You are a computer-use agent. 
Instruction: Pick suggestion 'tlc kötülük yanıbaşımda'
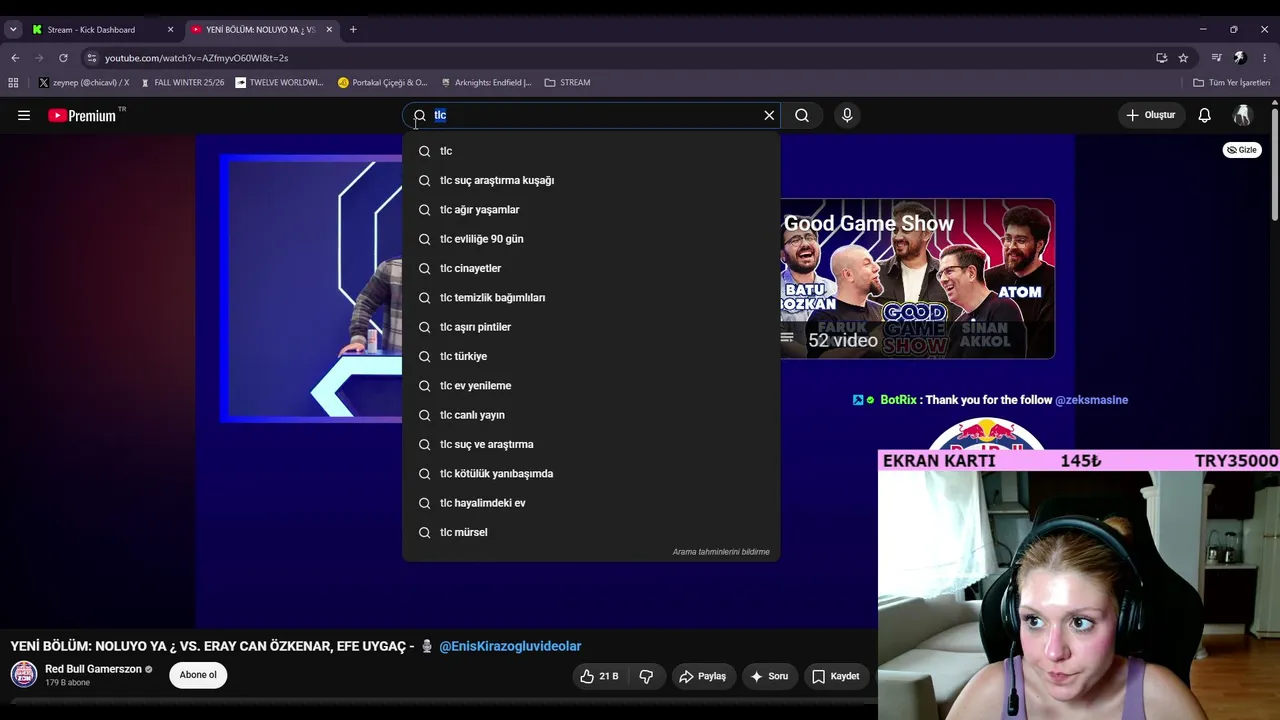pos(591,474)
